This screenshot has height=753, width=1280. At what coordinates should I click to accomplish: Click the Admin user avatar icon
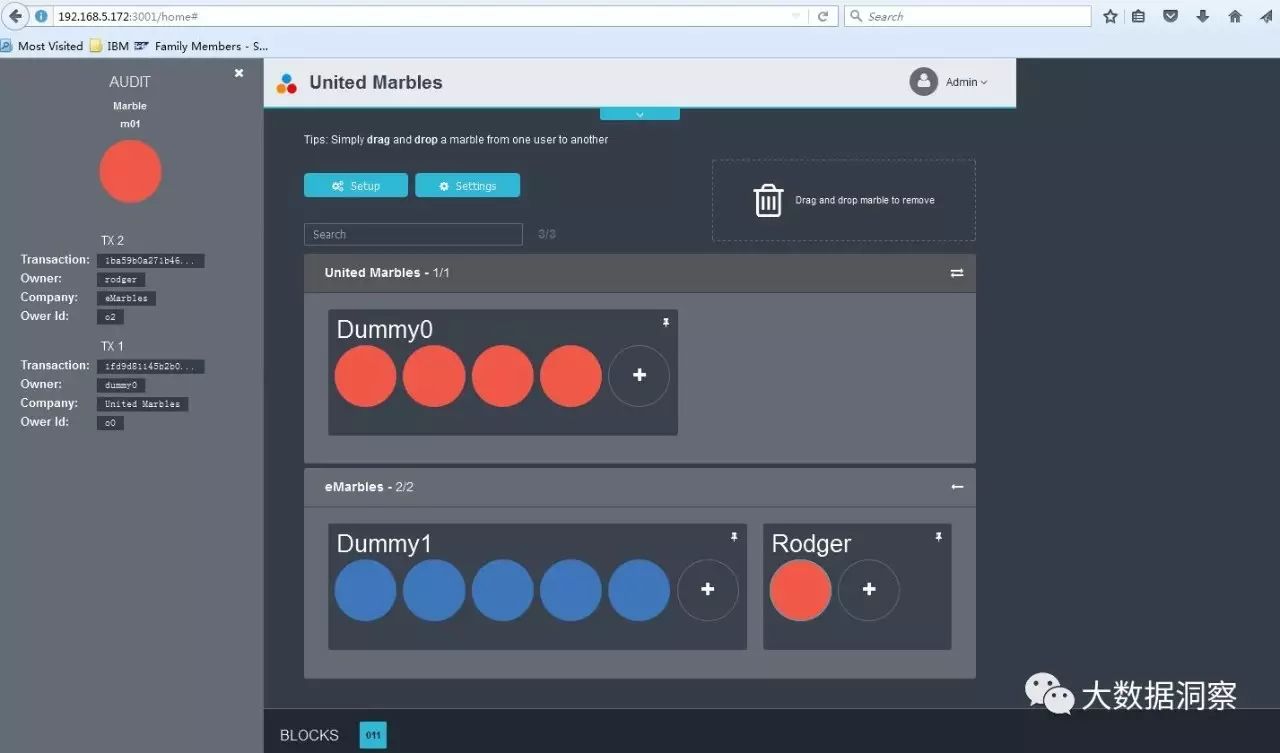click(x=923, y=82)
